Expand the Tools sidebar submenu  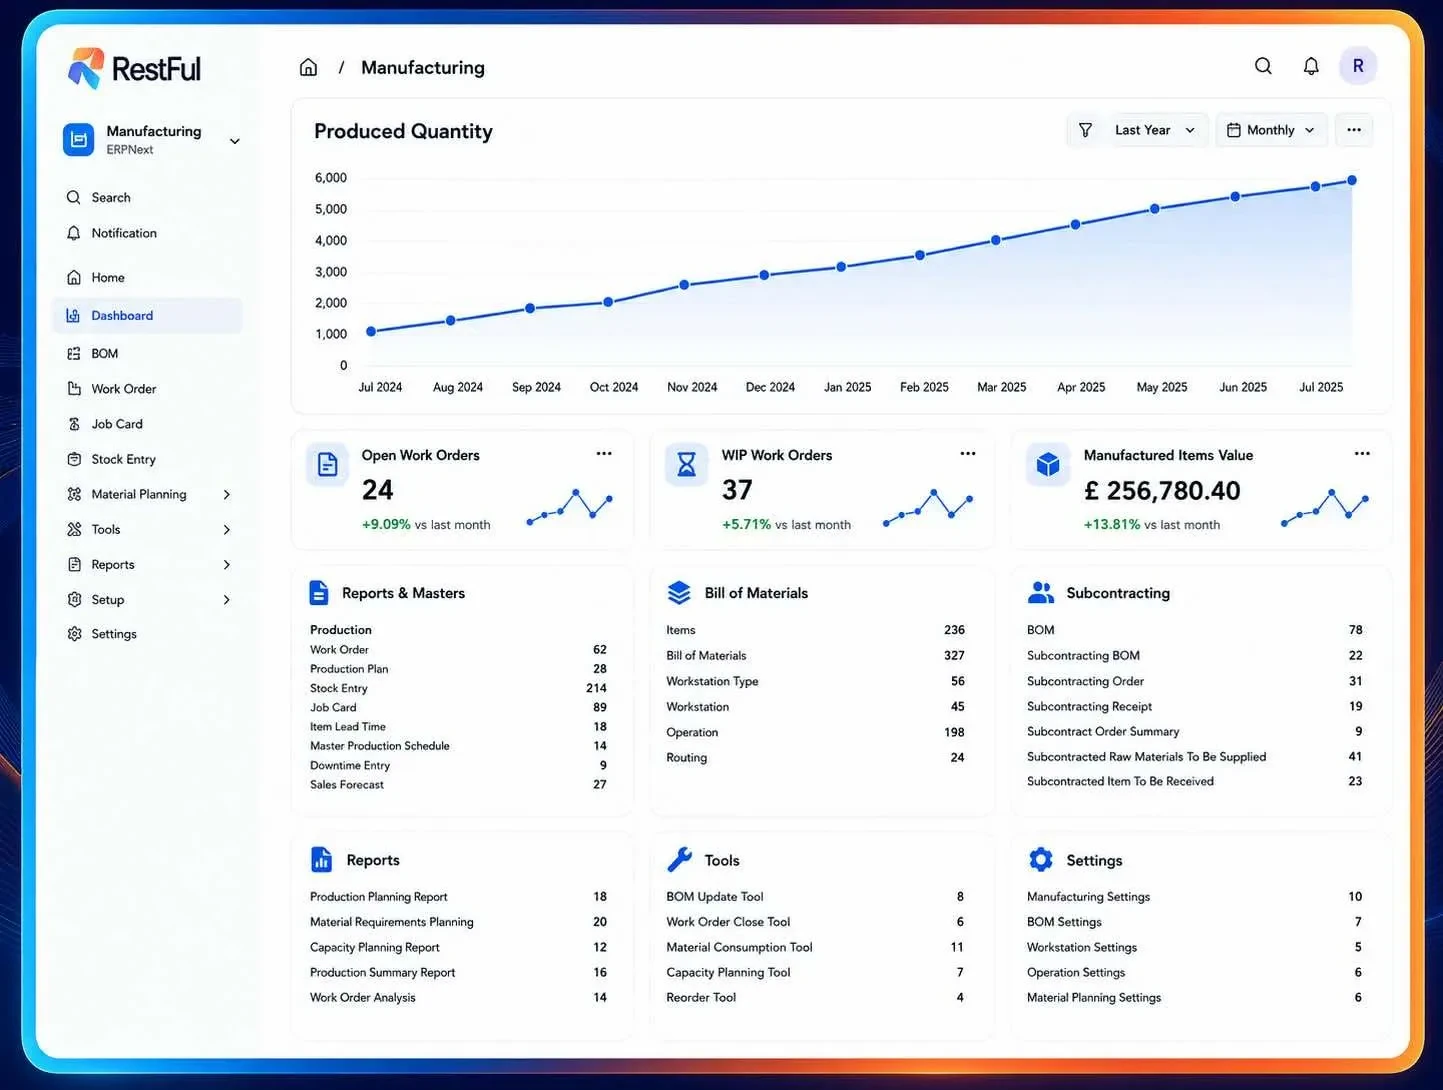tap(227, 529)
